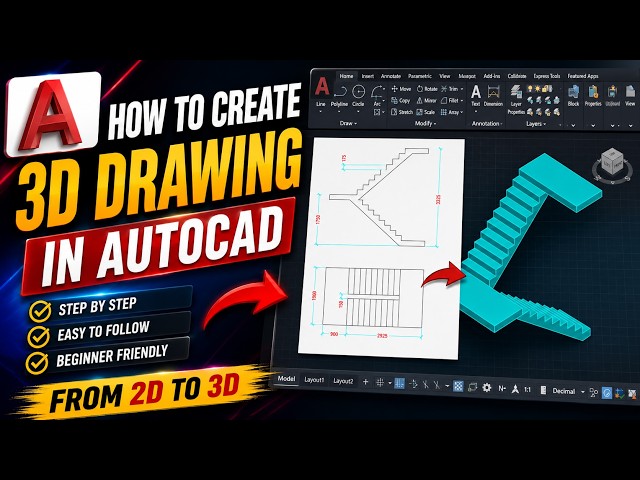Expand the Draw panel
640x480 pixels.
point(348,123)
